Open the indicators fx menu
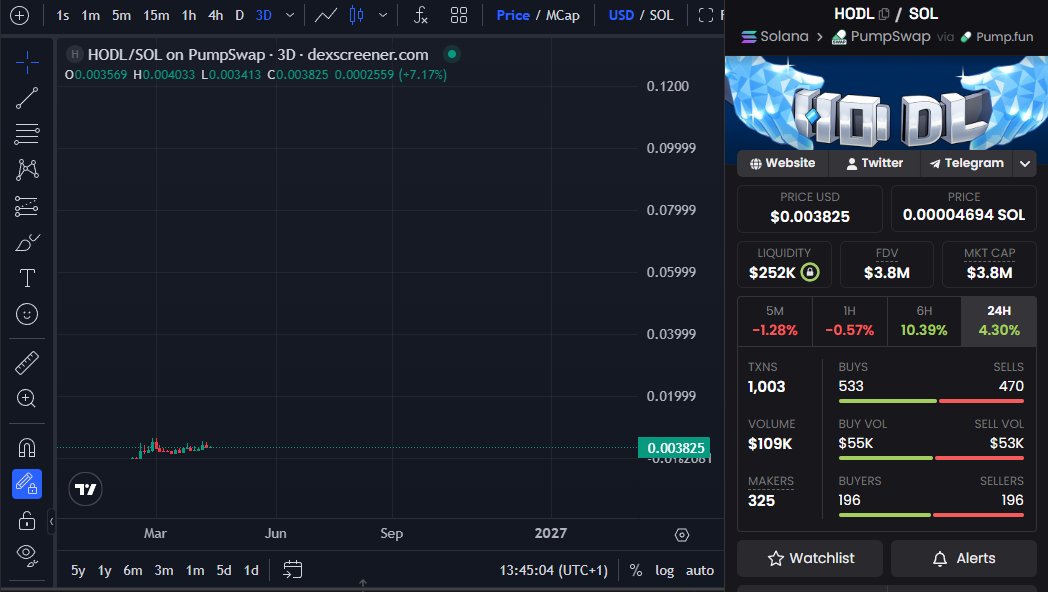 420,15
